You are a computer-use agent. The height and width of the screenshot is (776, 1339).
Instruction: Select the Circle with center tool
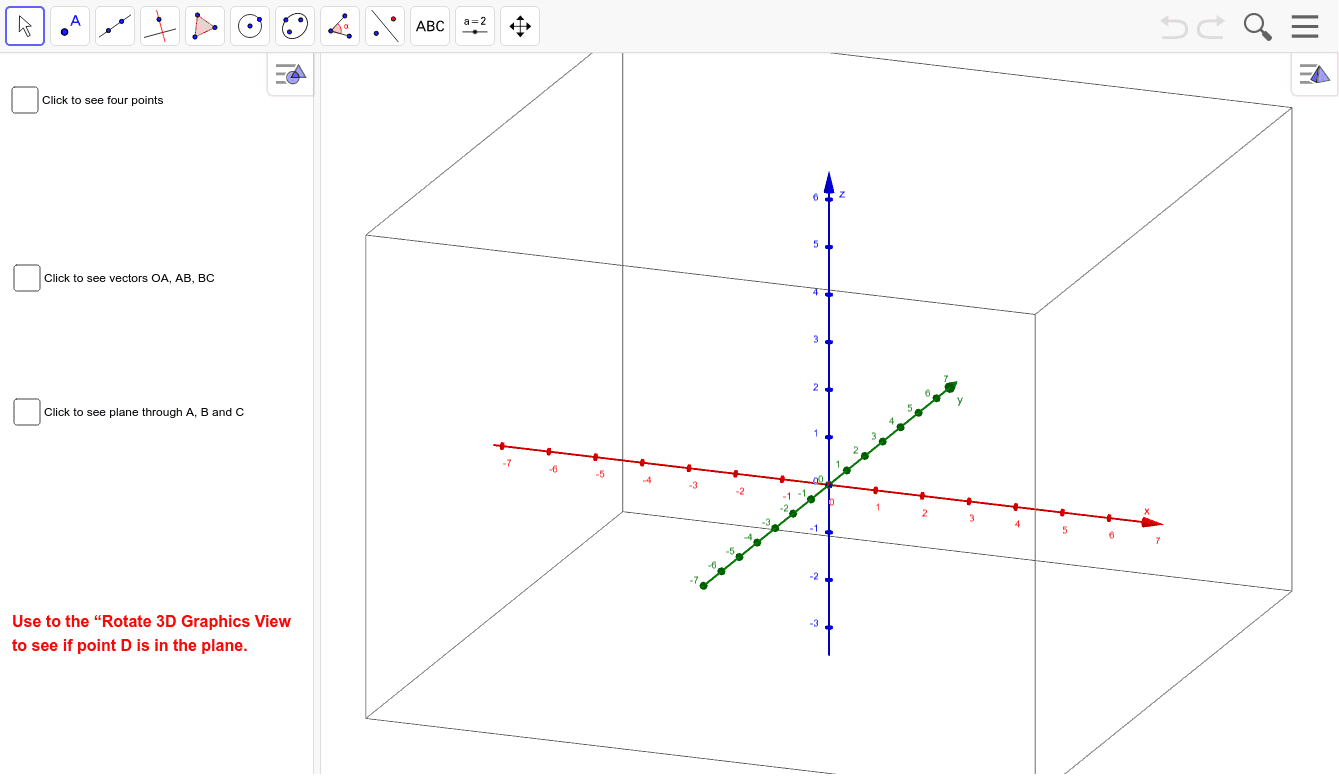click(249, 26)
